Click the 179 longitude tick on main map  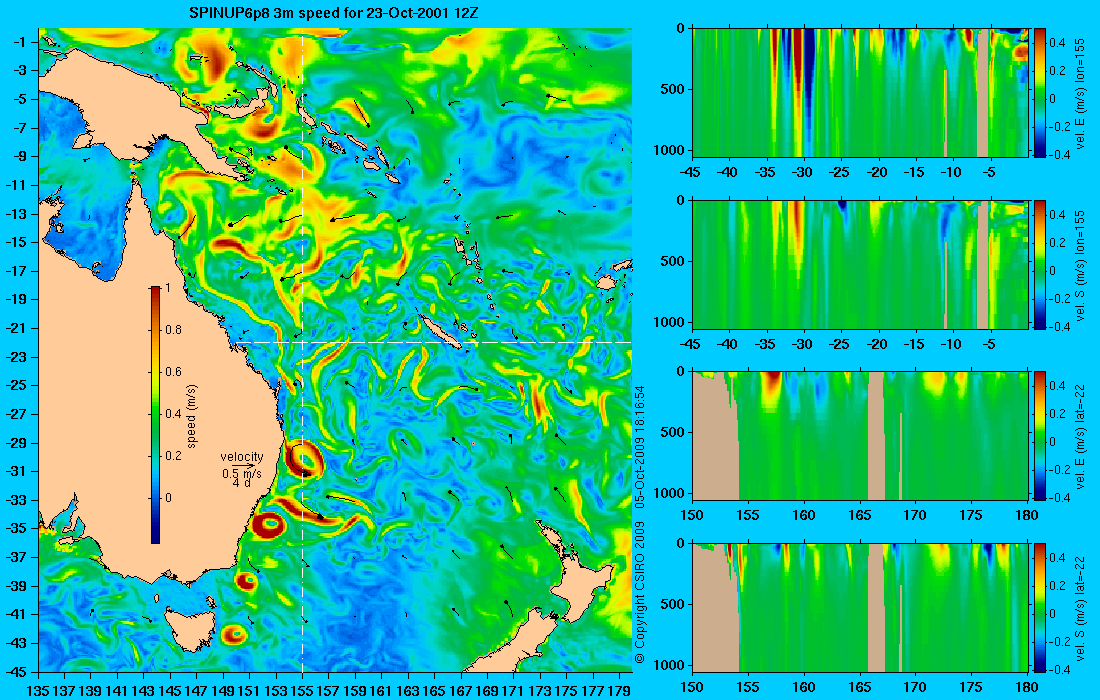click(x=619, y=690)
